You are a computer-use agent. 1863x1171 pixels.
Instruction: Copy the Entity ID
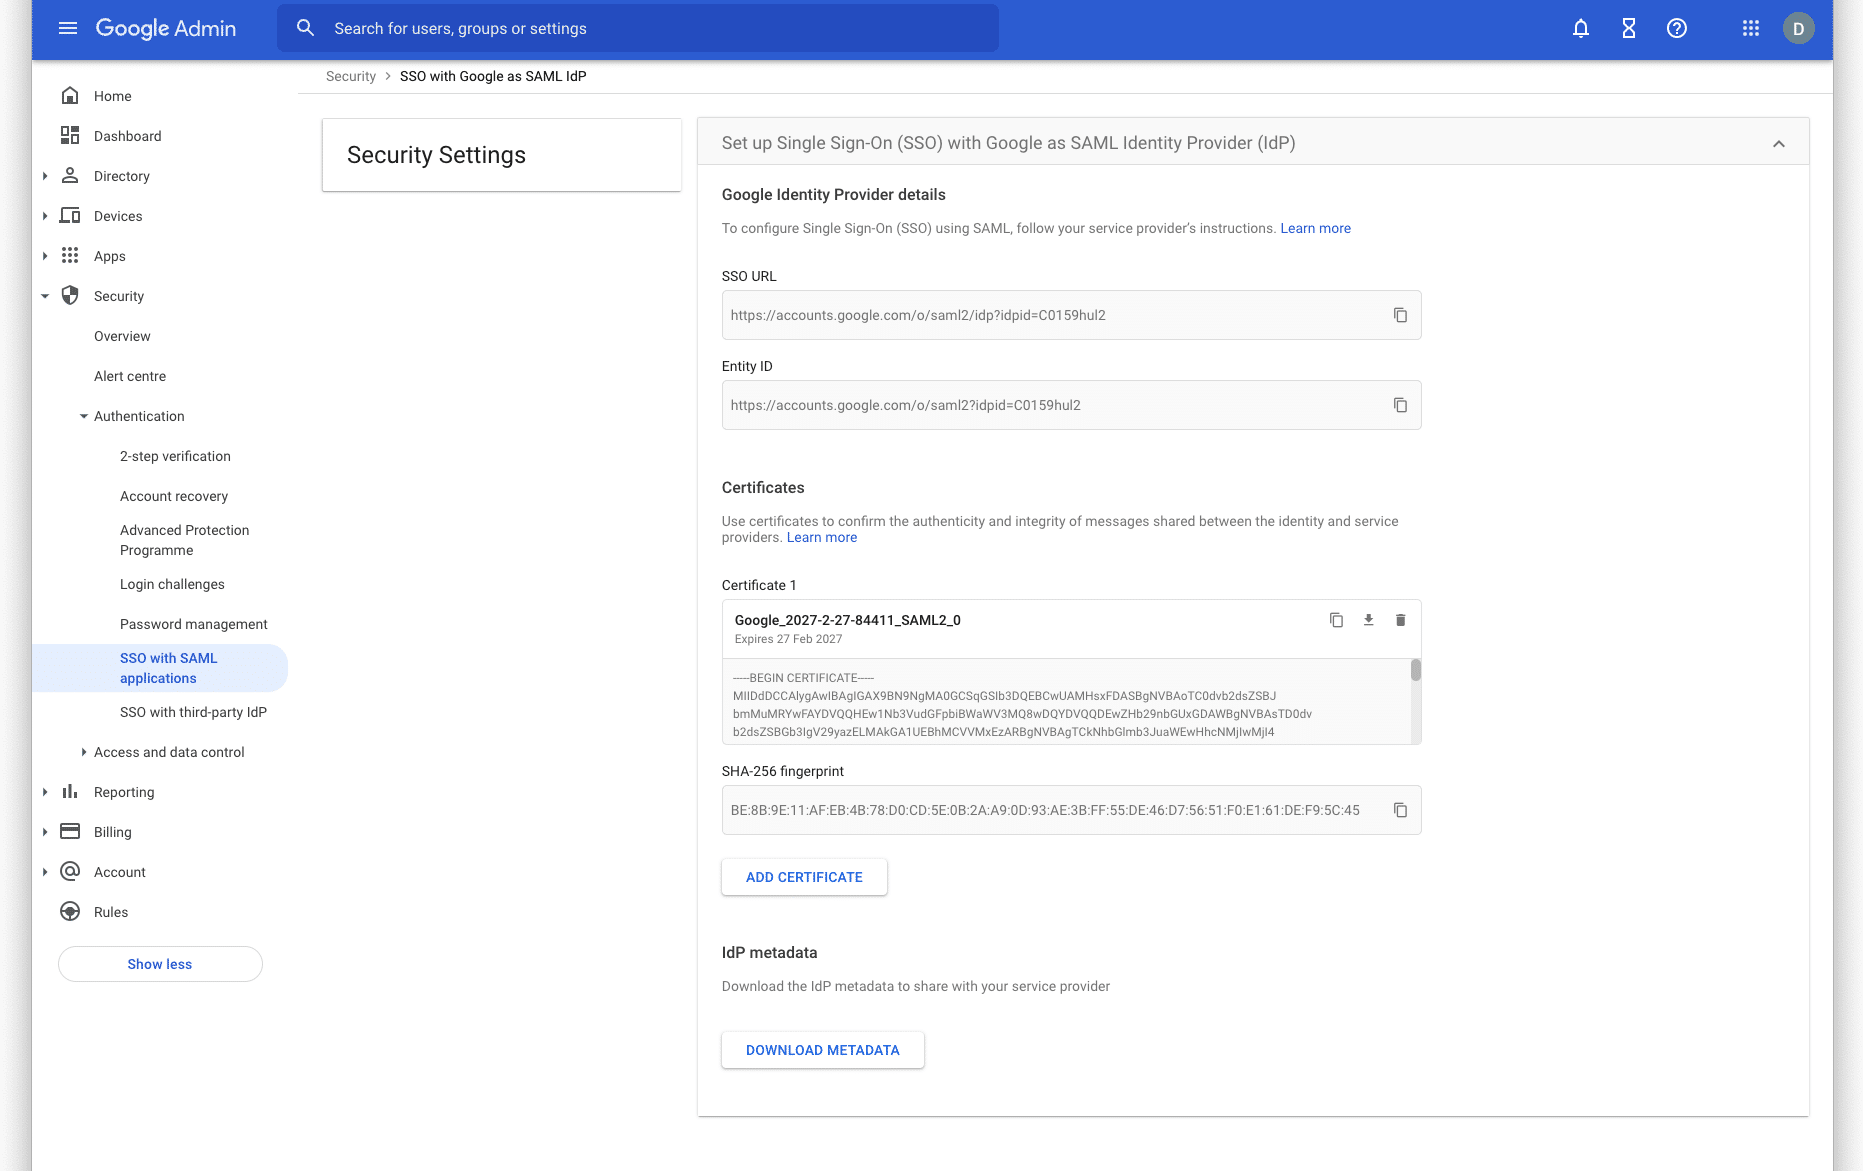[1400, 405]
